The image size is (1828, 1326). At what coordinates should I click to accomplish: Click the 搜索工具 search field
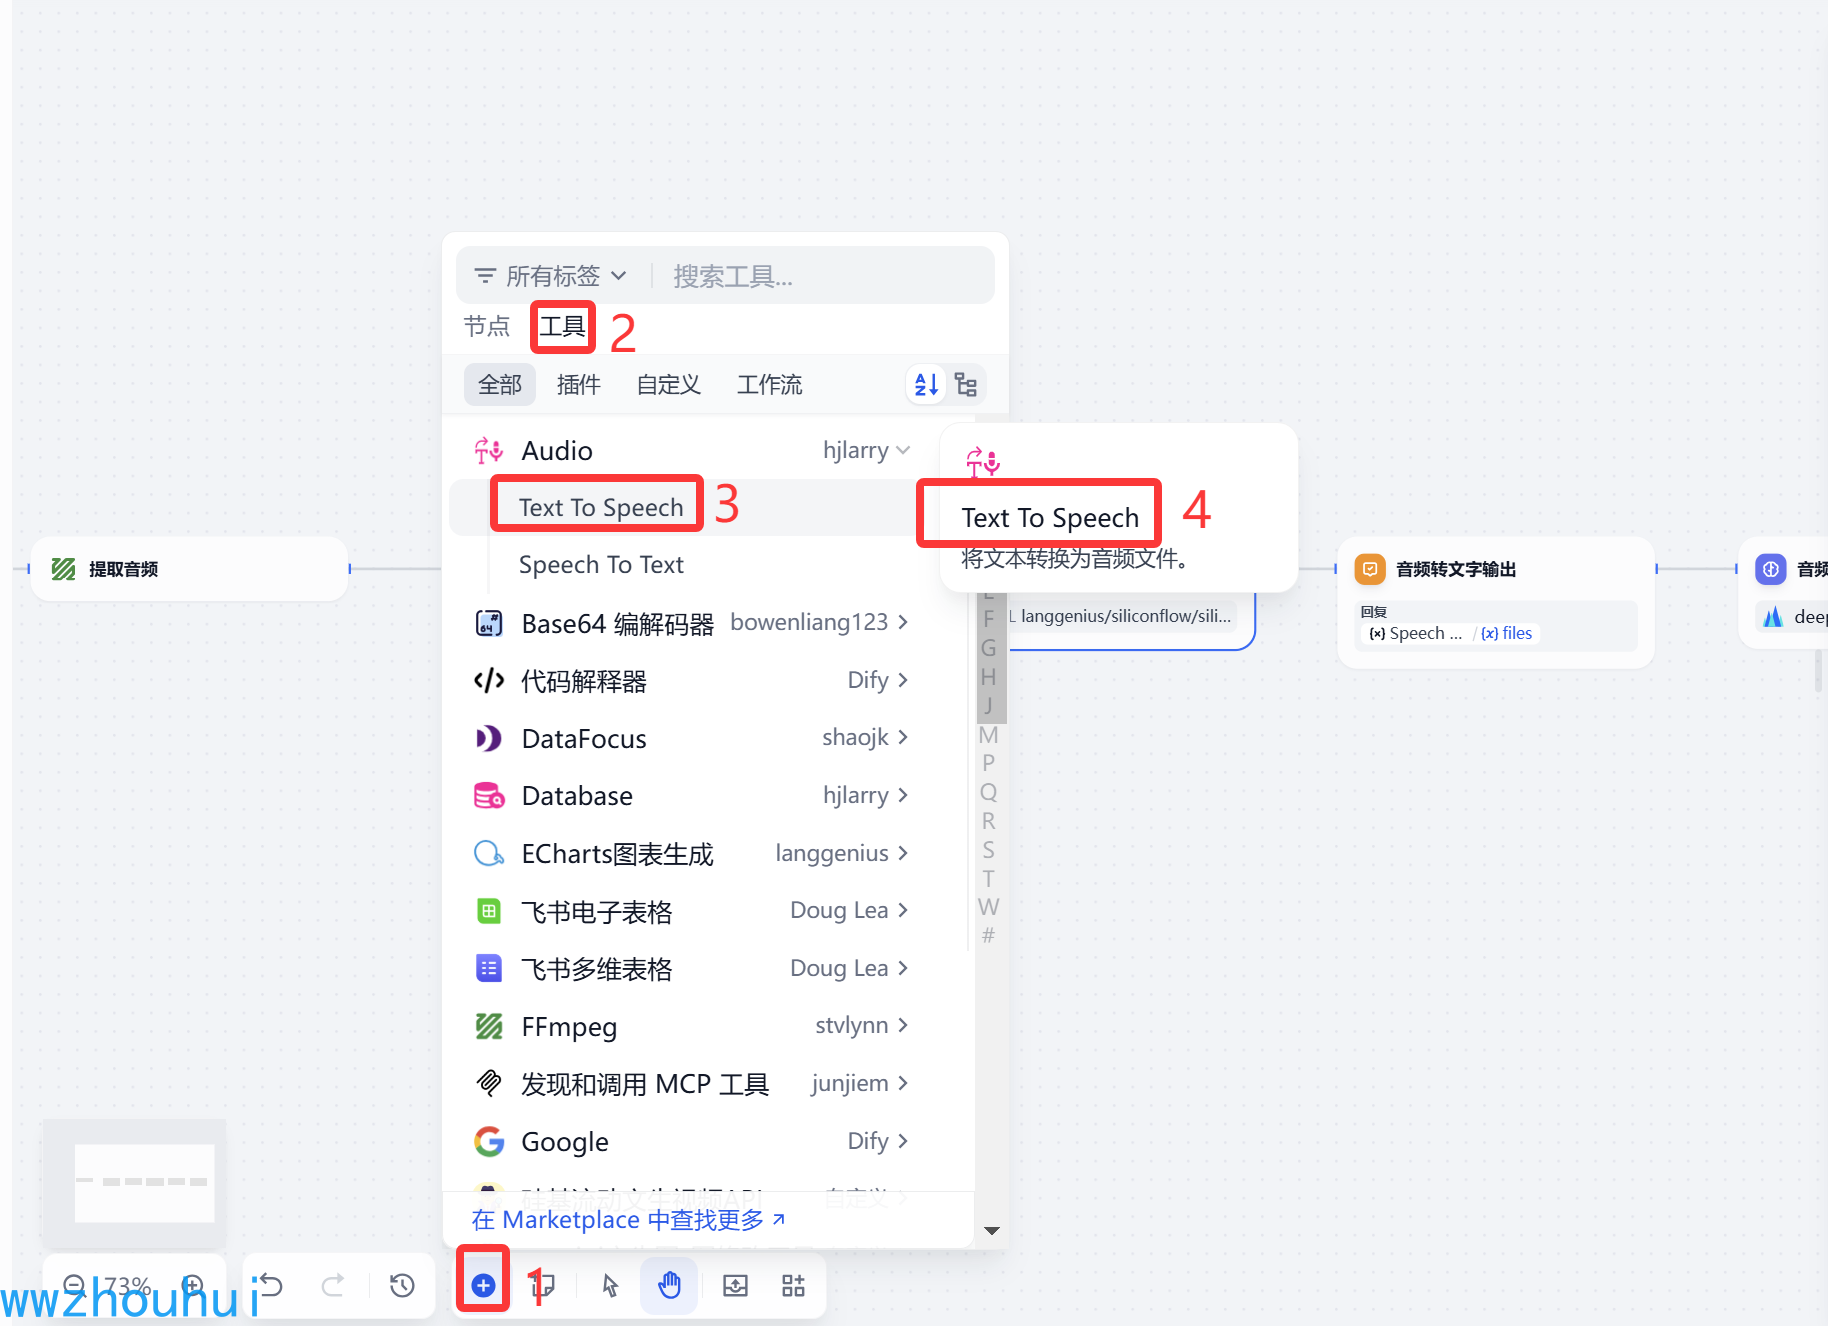[x=825, y=275]
